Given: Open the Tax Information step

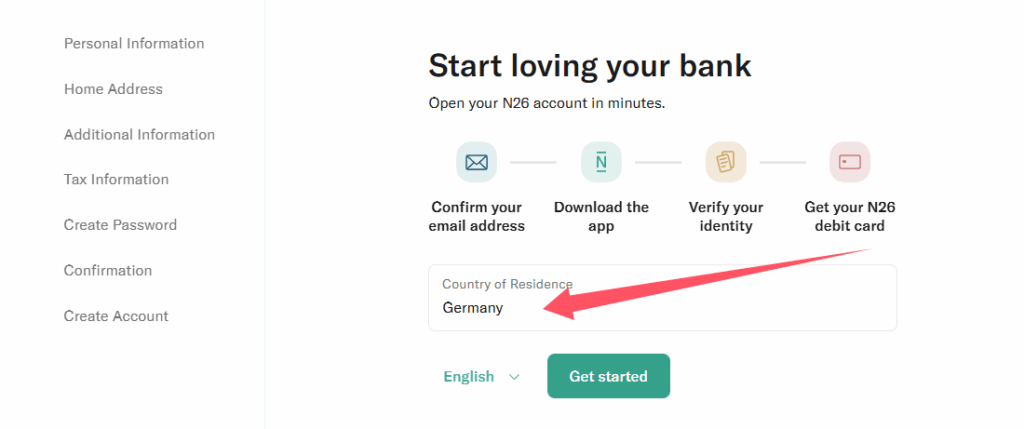Looking at the screenshot, I should [116, 180].
